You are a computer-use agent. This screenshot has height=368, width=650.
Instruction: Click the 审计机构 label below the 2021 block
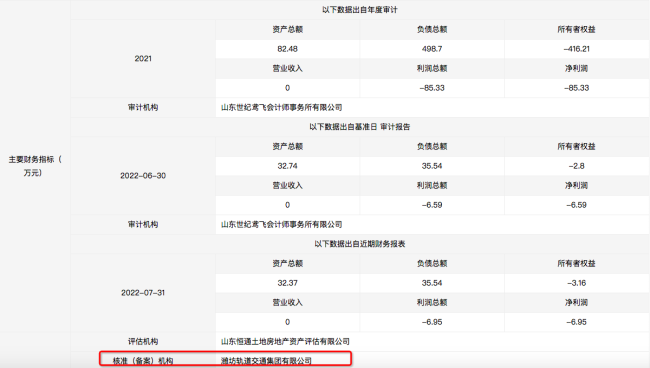143,107
